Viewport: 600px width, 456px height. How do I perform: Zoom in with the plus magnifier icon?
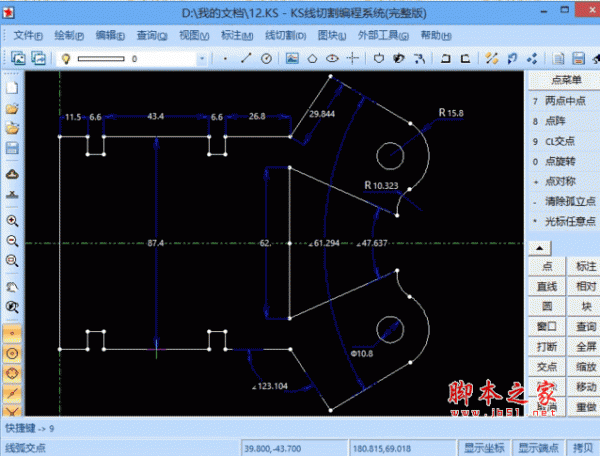13,220
